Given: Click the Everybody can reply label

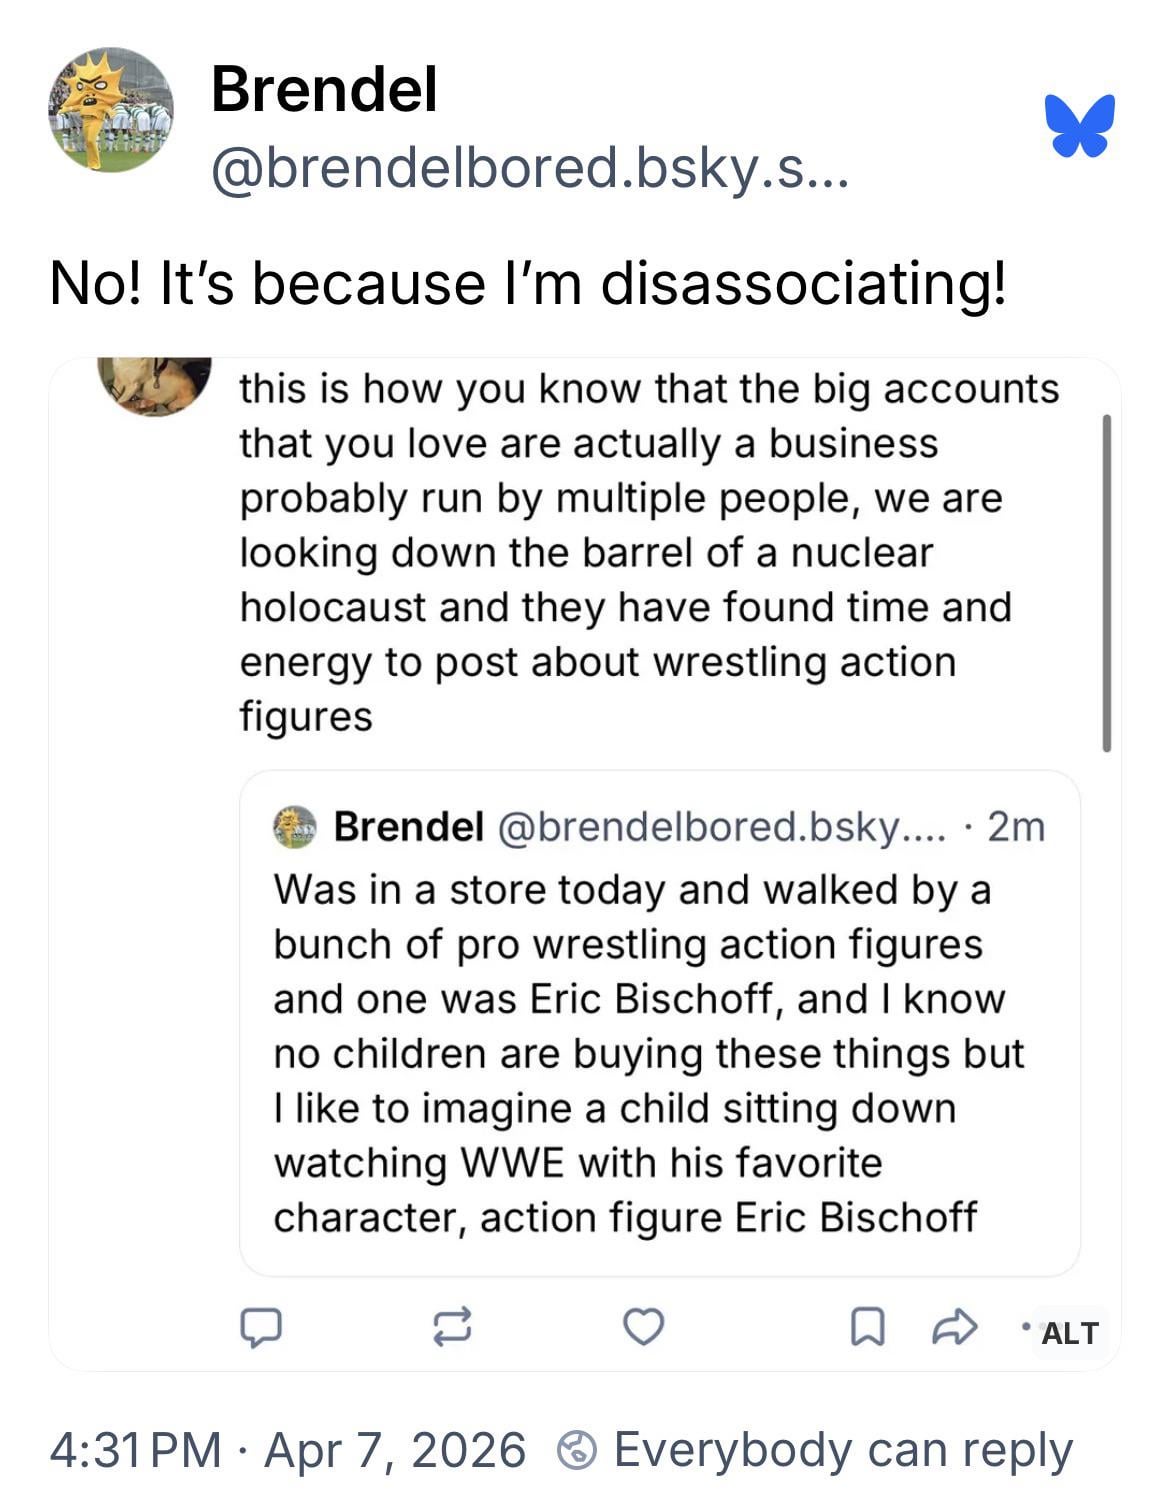Looking at the screenshot, I should pos(842,1450).
